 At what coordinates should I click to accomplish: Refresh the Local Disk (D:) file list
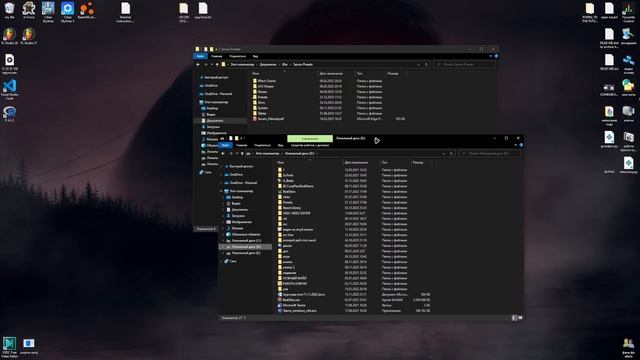coord(451,153)
